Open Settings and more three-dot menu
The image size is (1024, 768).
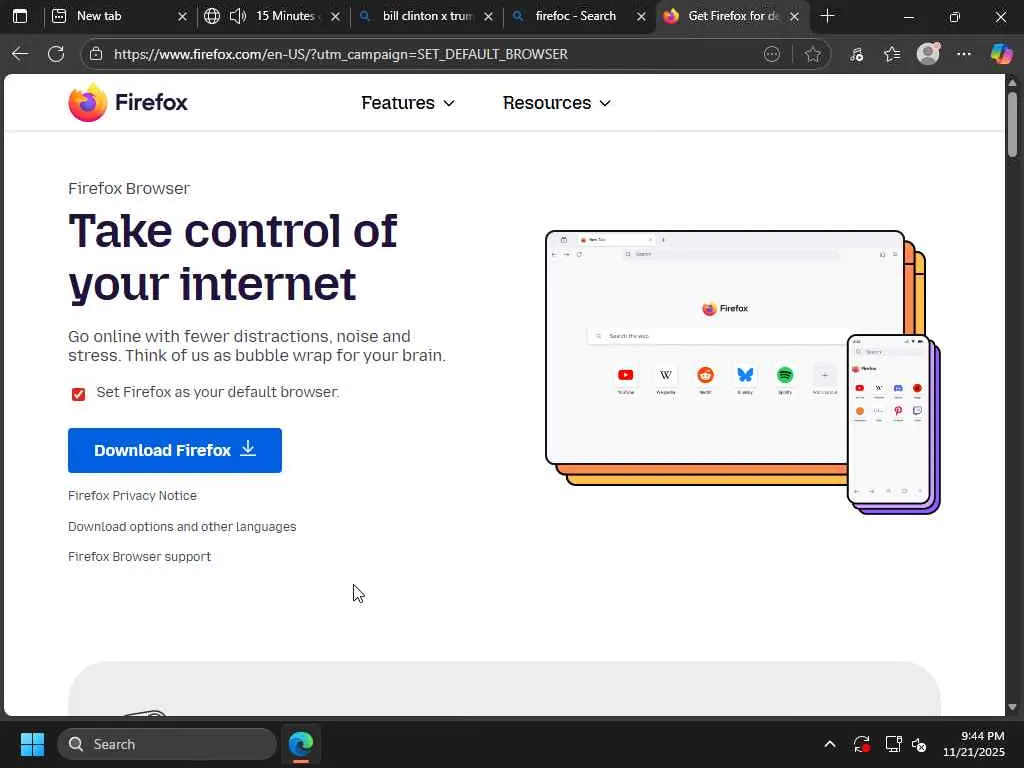coord(964,54)
